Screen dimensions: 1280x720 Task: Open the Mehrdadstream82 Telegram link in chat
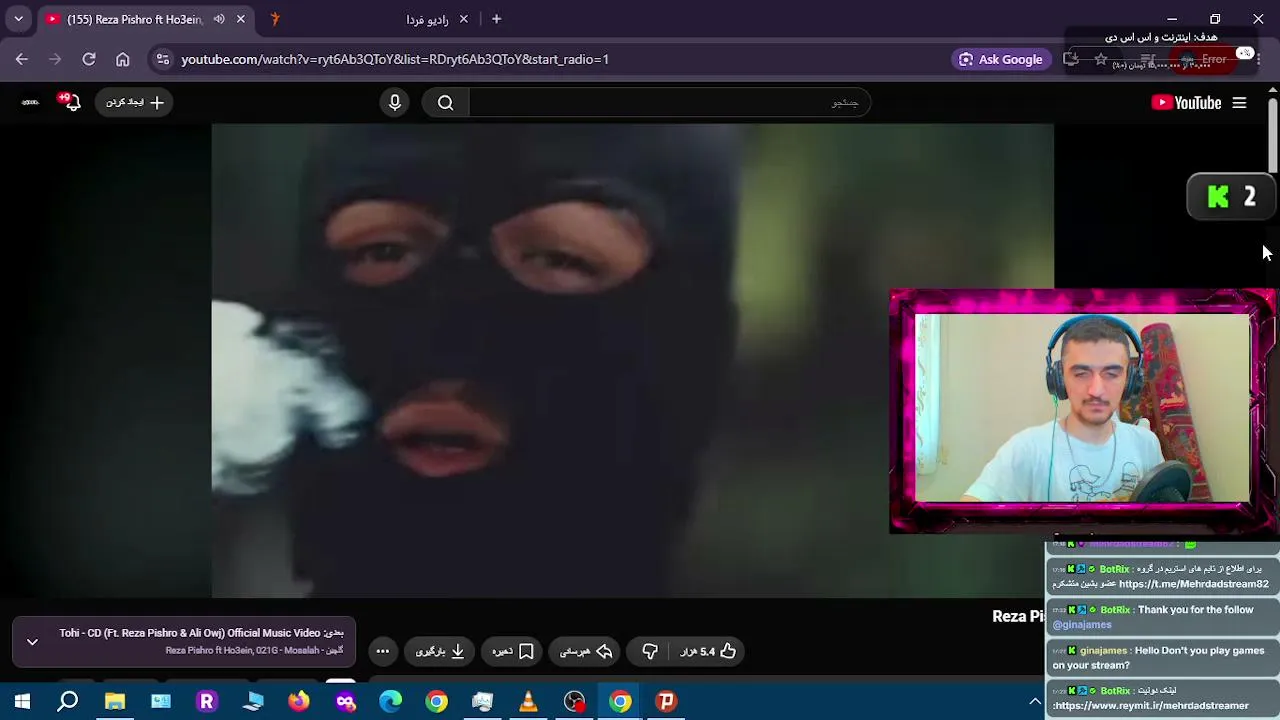[1194, 584]
